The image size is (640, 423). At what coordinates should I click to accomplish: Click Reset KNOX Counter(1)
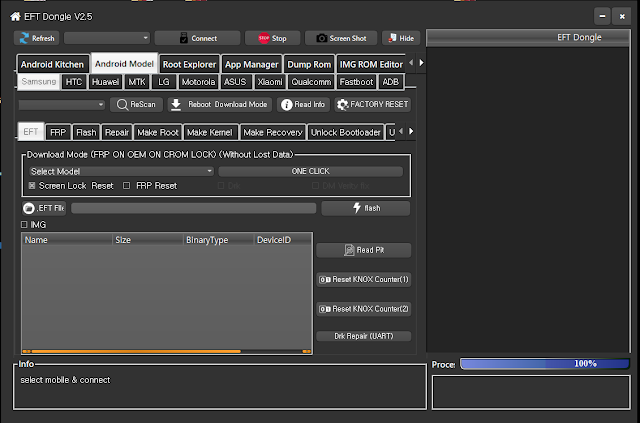pyautogui.click(x=364, y=279)
